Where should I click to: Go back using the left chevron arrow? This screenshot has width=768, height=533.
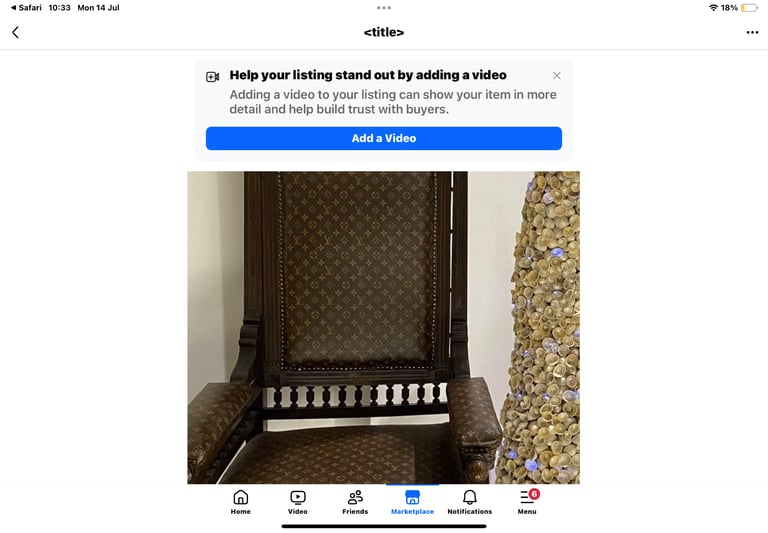click(x=15, y=32)
